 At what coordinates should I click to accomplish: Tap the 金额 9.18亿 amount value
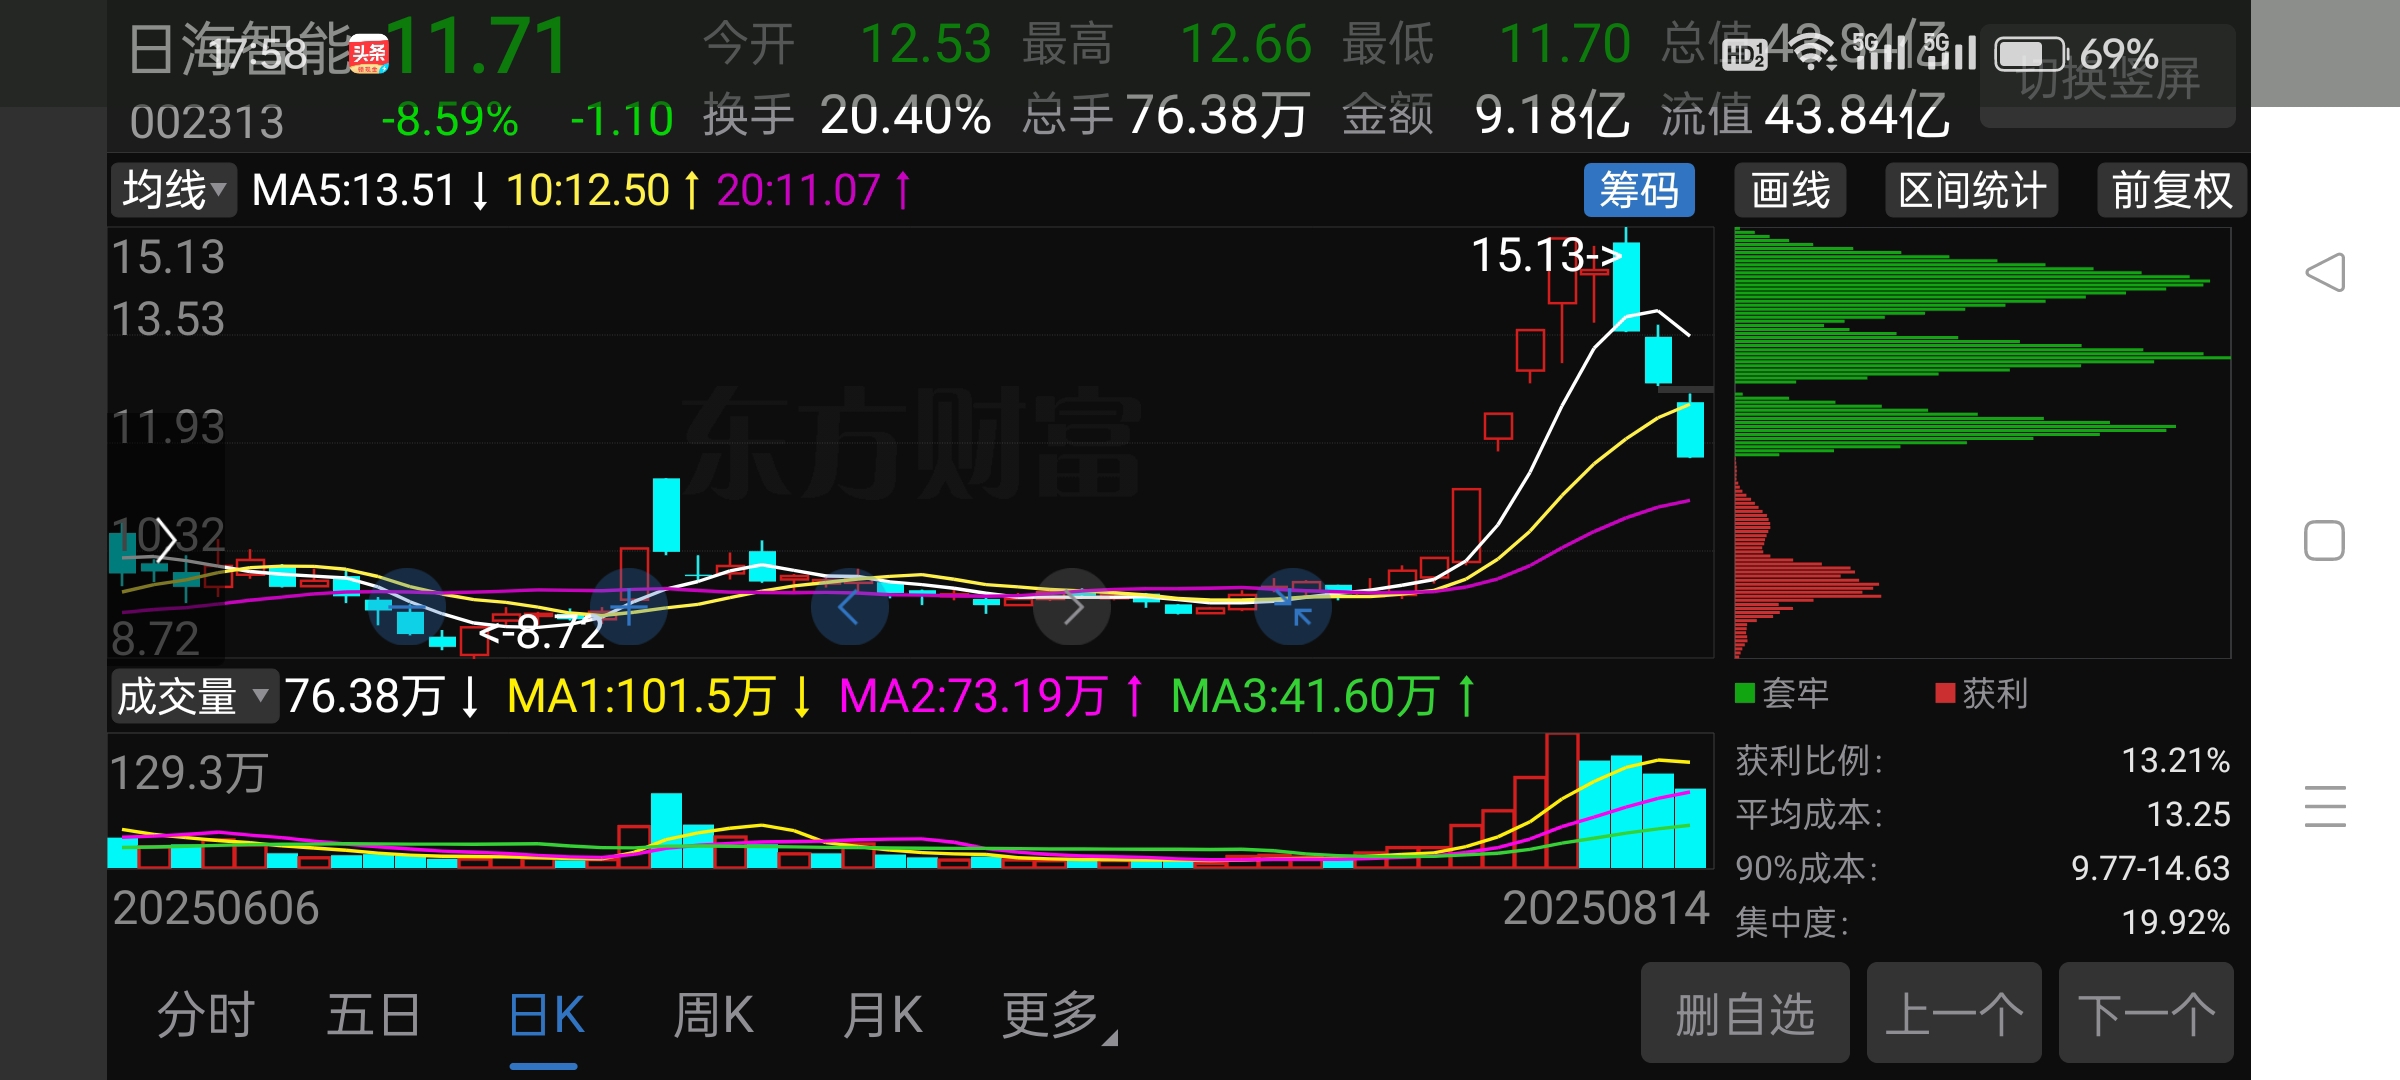click(1551, 116)
